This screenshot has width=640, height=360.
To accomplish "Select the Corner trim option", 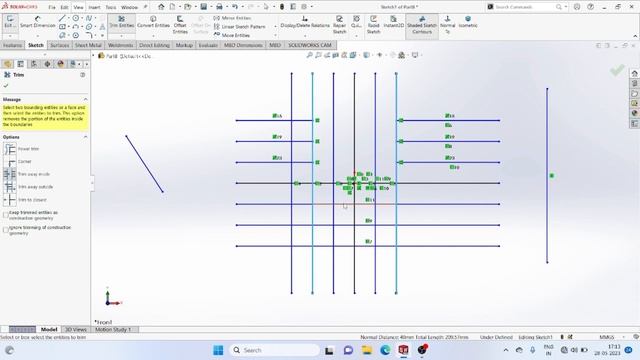I will 10,162.
